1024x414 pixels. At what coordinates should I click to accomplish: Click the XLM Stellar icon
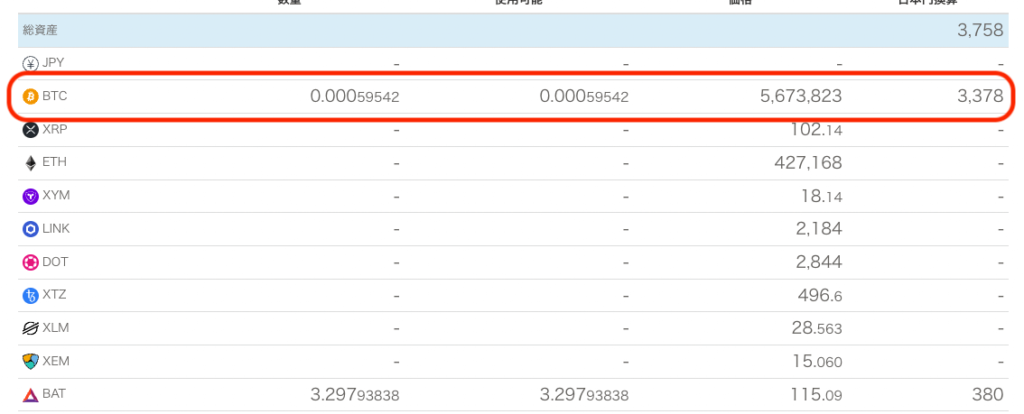pos(31,328)
